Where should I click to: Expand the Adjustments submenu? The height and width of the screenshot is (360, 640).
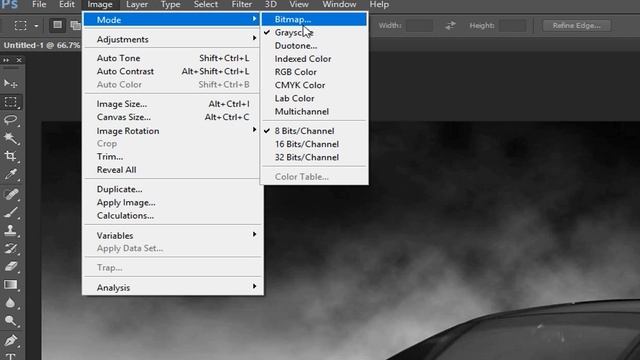click(x=172, y=39)
